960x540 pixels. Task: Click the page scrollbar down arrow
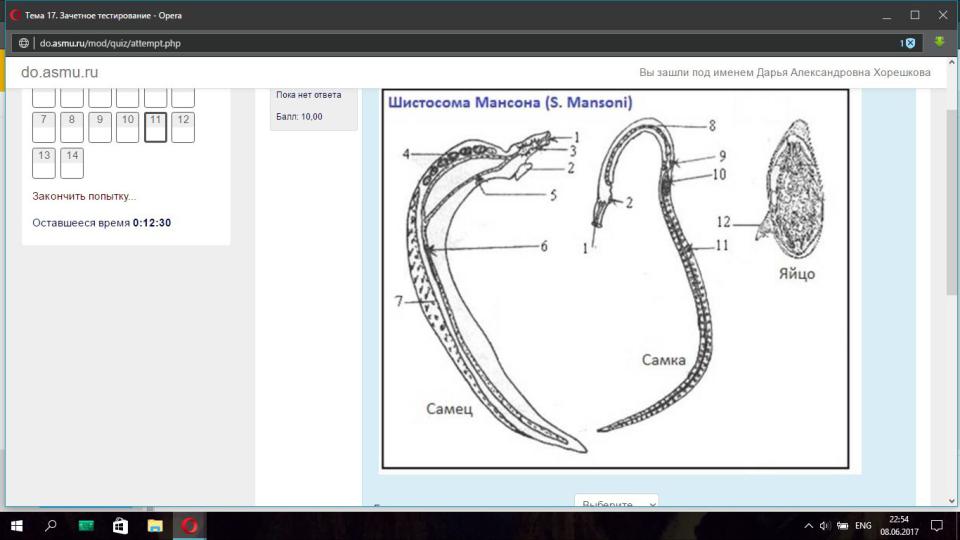(951, 501)
